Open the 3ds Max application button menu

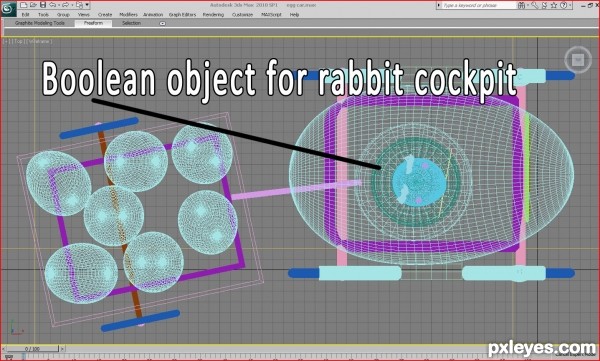(8, 9)
